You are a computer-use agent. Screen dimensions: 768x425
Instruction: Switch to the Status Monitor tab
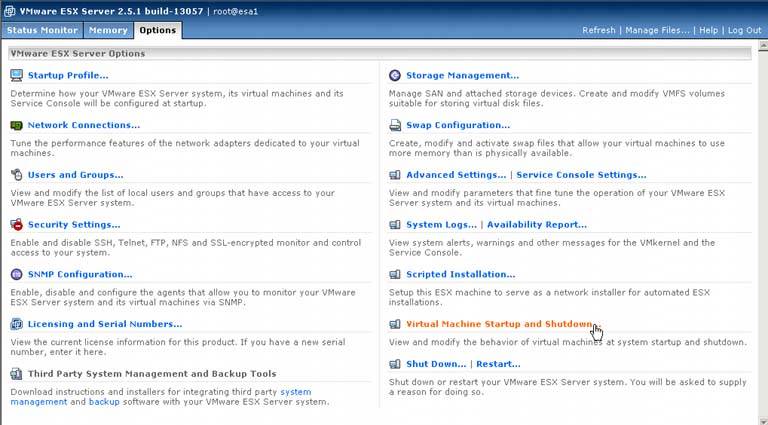42,30
